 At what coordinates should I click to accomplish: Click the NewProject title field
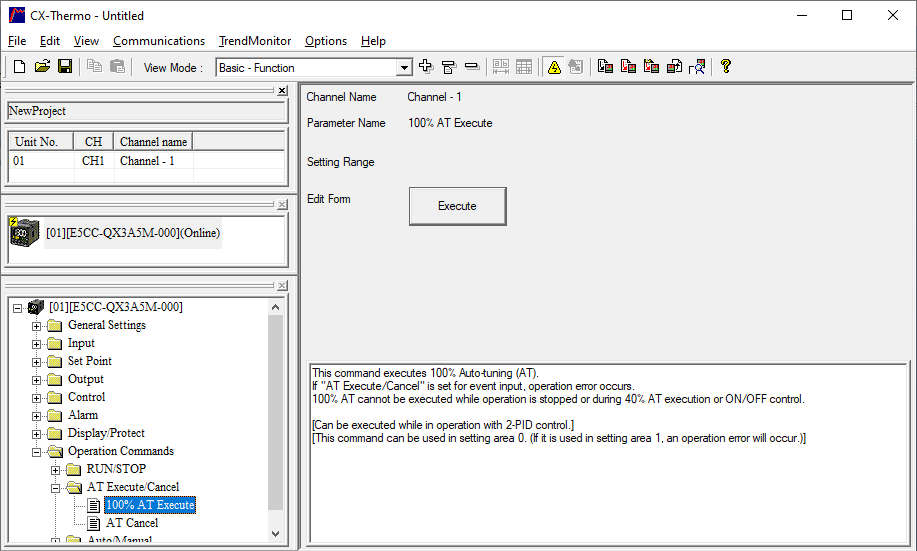coord(146,111)
